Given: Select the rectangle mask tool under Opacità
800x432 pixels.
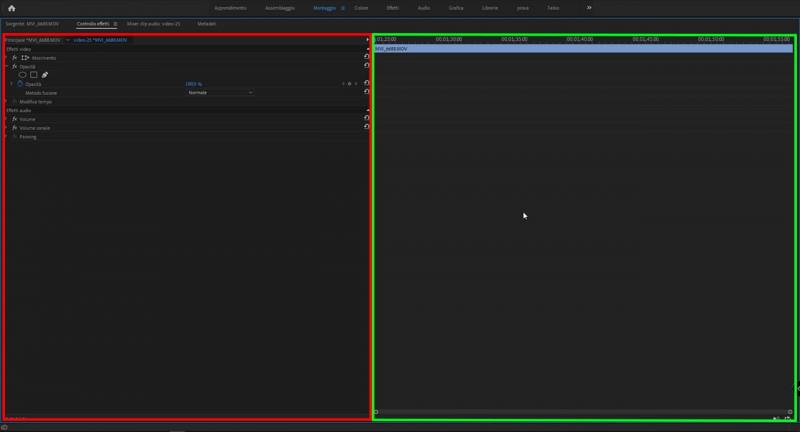Looking at the screenshot, I should click(x=33, y=75).
